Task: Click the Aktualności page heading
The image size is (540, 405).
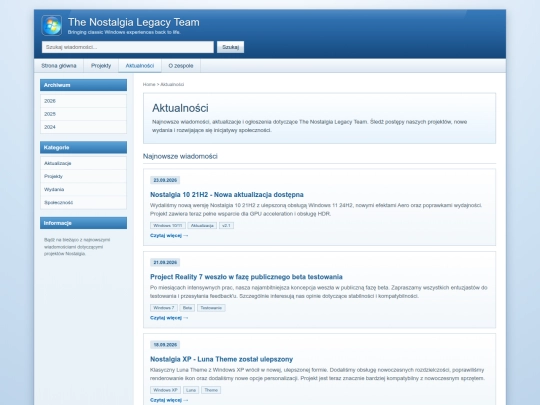Action: [180, 108]
